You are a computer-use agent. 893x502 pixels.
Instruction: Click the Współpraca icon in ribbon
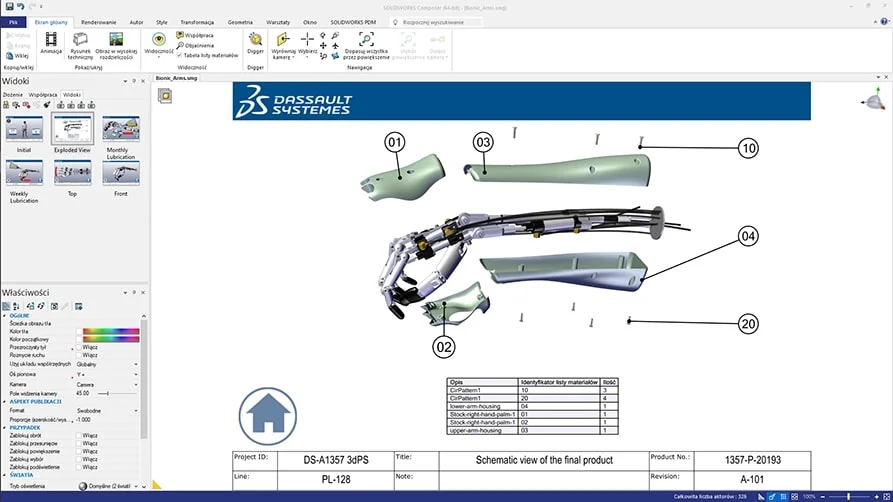click(180, 35)
